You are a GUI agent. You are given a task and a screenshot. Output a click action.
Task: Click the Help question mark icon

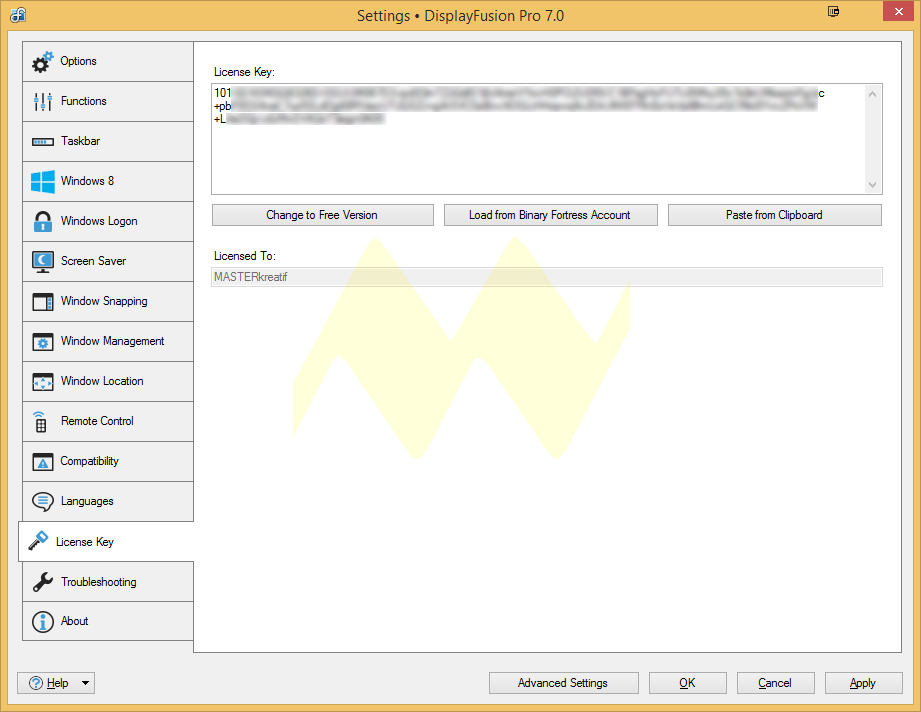pyautogui.click(x=36, y=683)
